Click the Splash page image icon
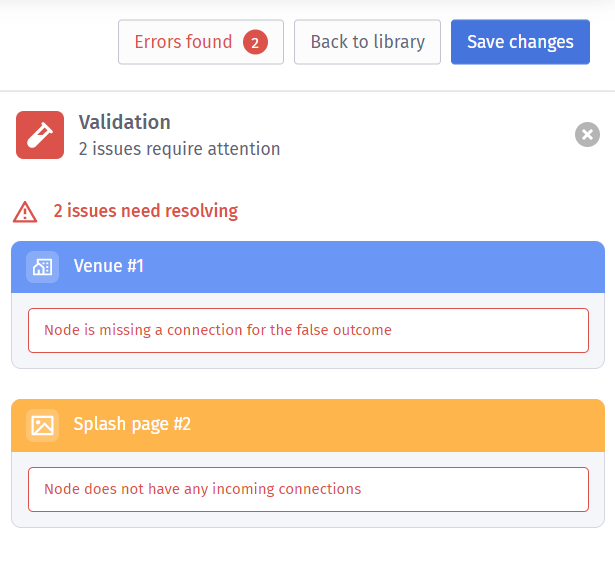The image size is (615, 562). pos(42,425)
